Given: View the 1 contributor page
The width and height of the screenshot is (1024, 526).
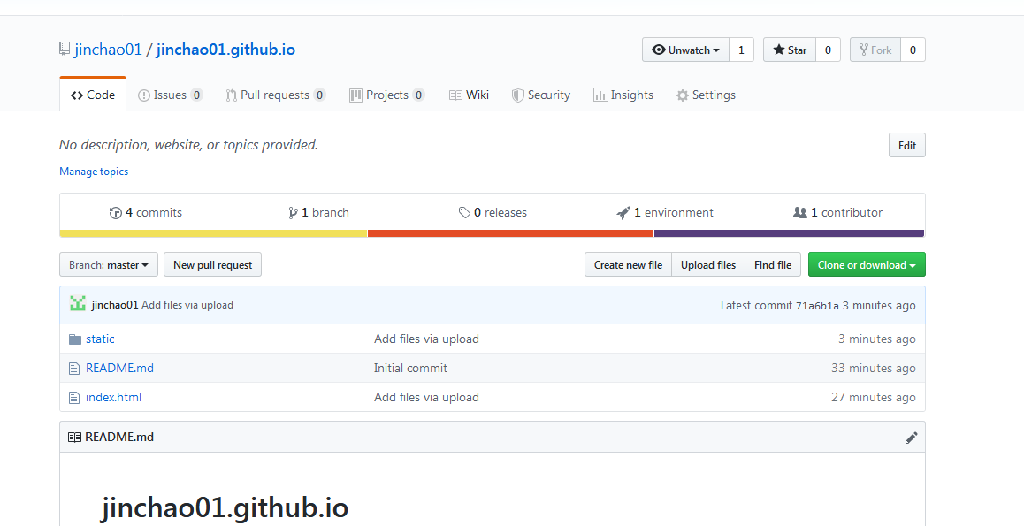Looking at the screenshot, I should click(838, 212).
